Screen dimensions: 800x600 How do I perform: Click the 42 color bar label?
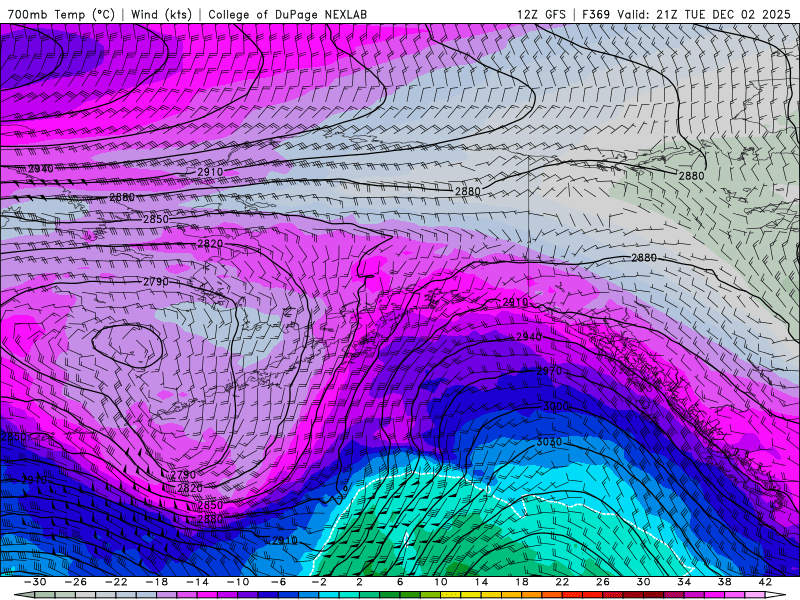click(x=765, y=582)
